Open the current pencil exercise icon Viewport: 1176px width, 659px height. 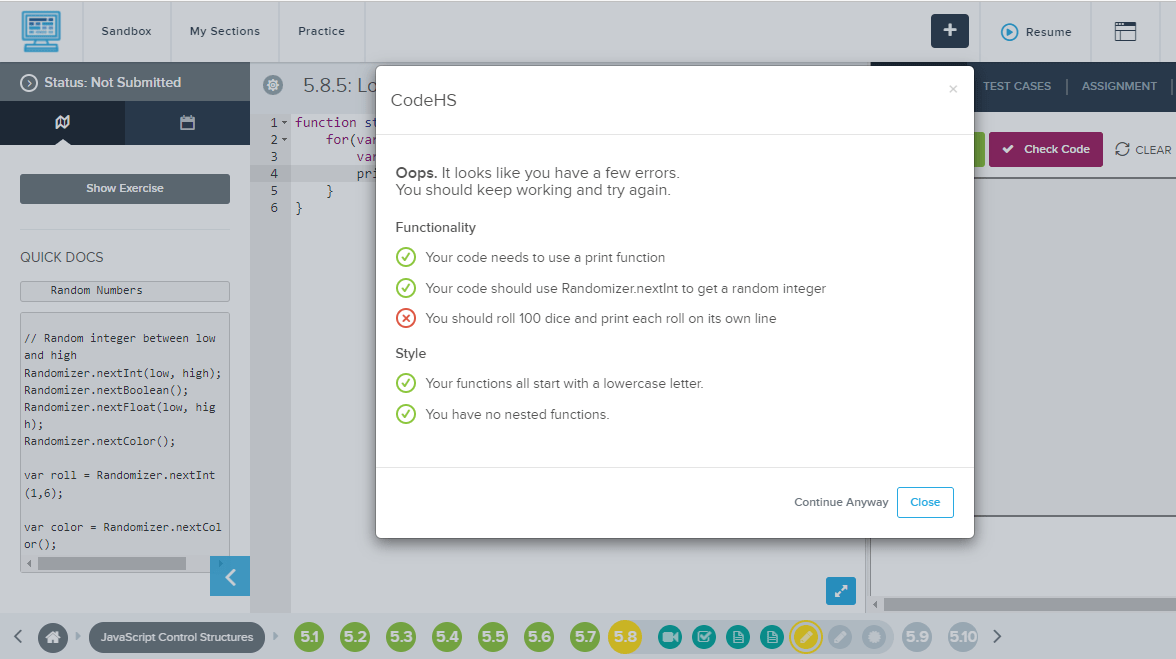pyautogui.click(x=806, y=637)
